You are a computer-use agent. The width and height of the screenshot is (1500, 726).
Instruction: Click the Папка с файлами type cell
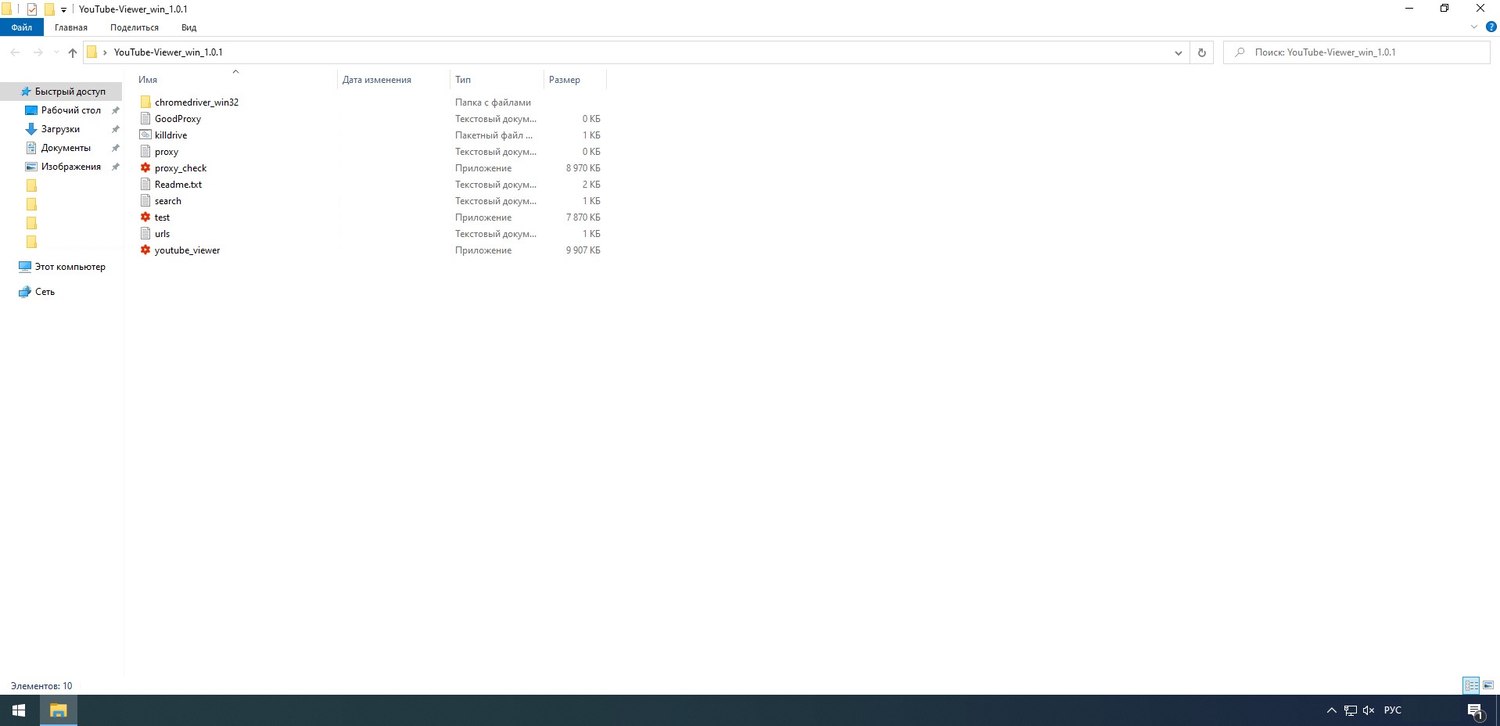tap(493, 102)
